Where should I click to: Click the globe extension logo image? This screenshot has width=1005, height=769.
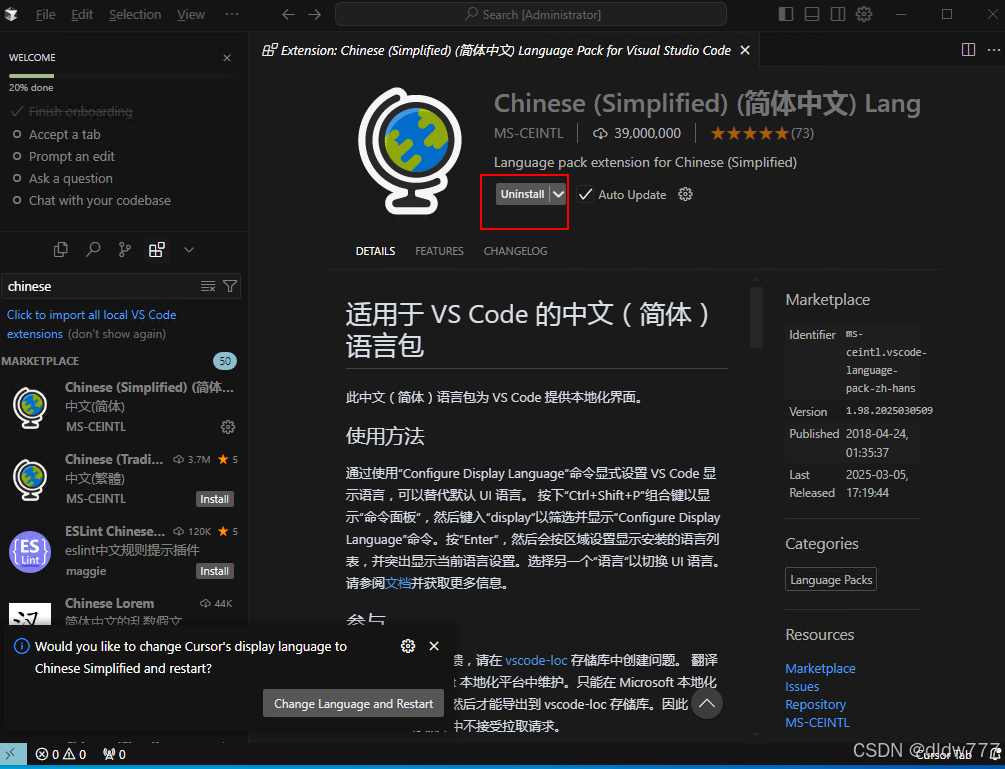click(x=410, y=151)
